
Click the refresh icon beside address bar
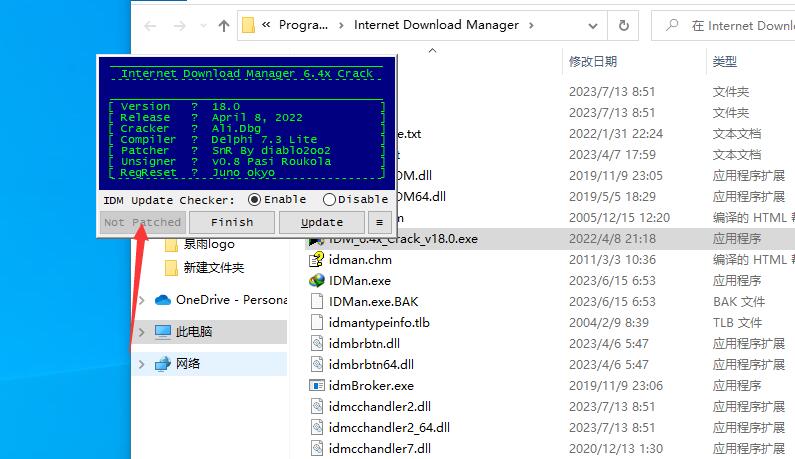click(x=624, y=25)
